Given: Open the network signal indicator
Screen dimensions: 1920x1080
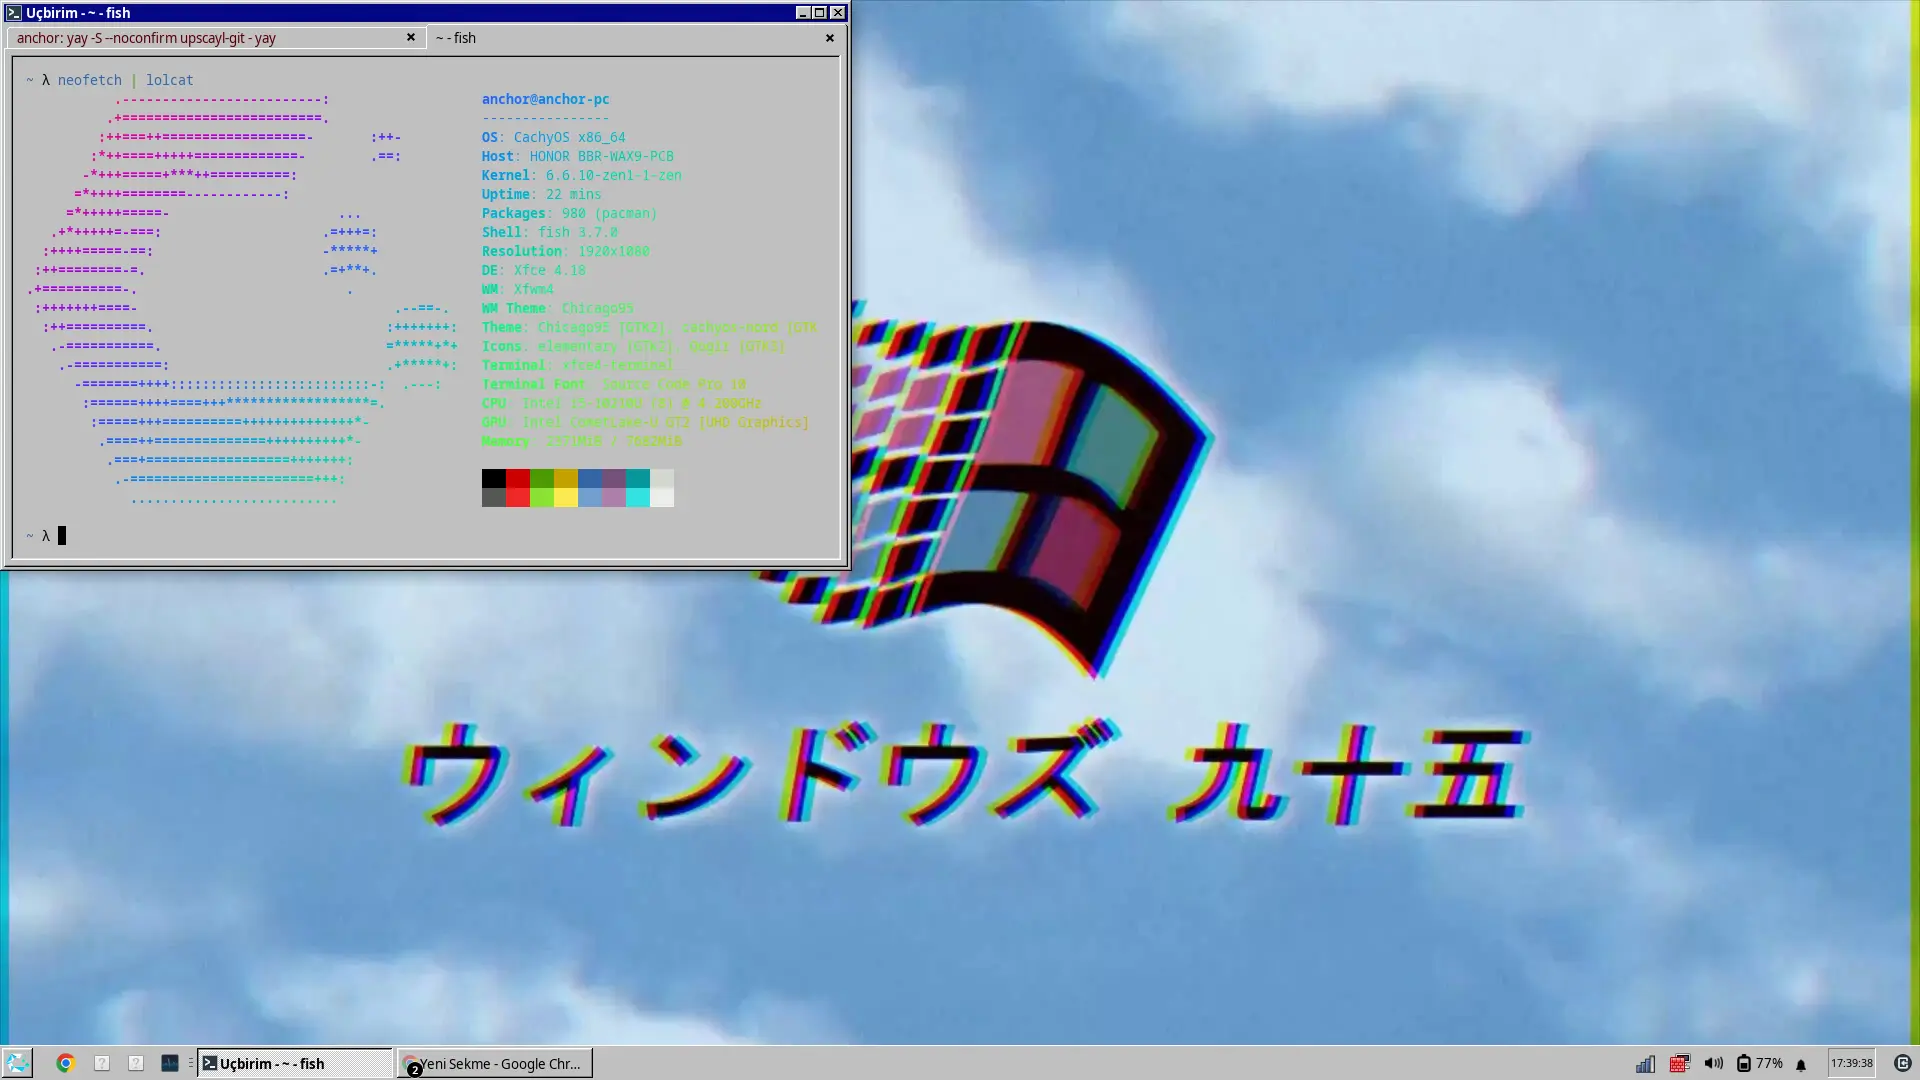Looking at the screenshot, I should [1645, 1063].
